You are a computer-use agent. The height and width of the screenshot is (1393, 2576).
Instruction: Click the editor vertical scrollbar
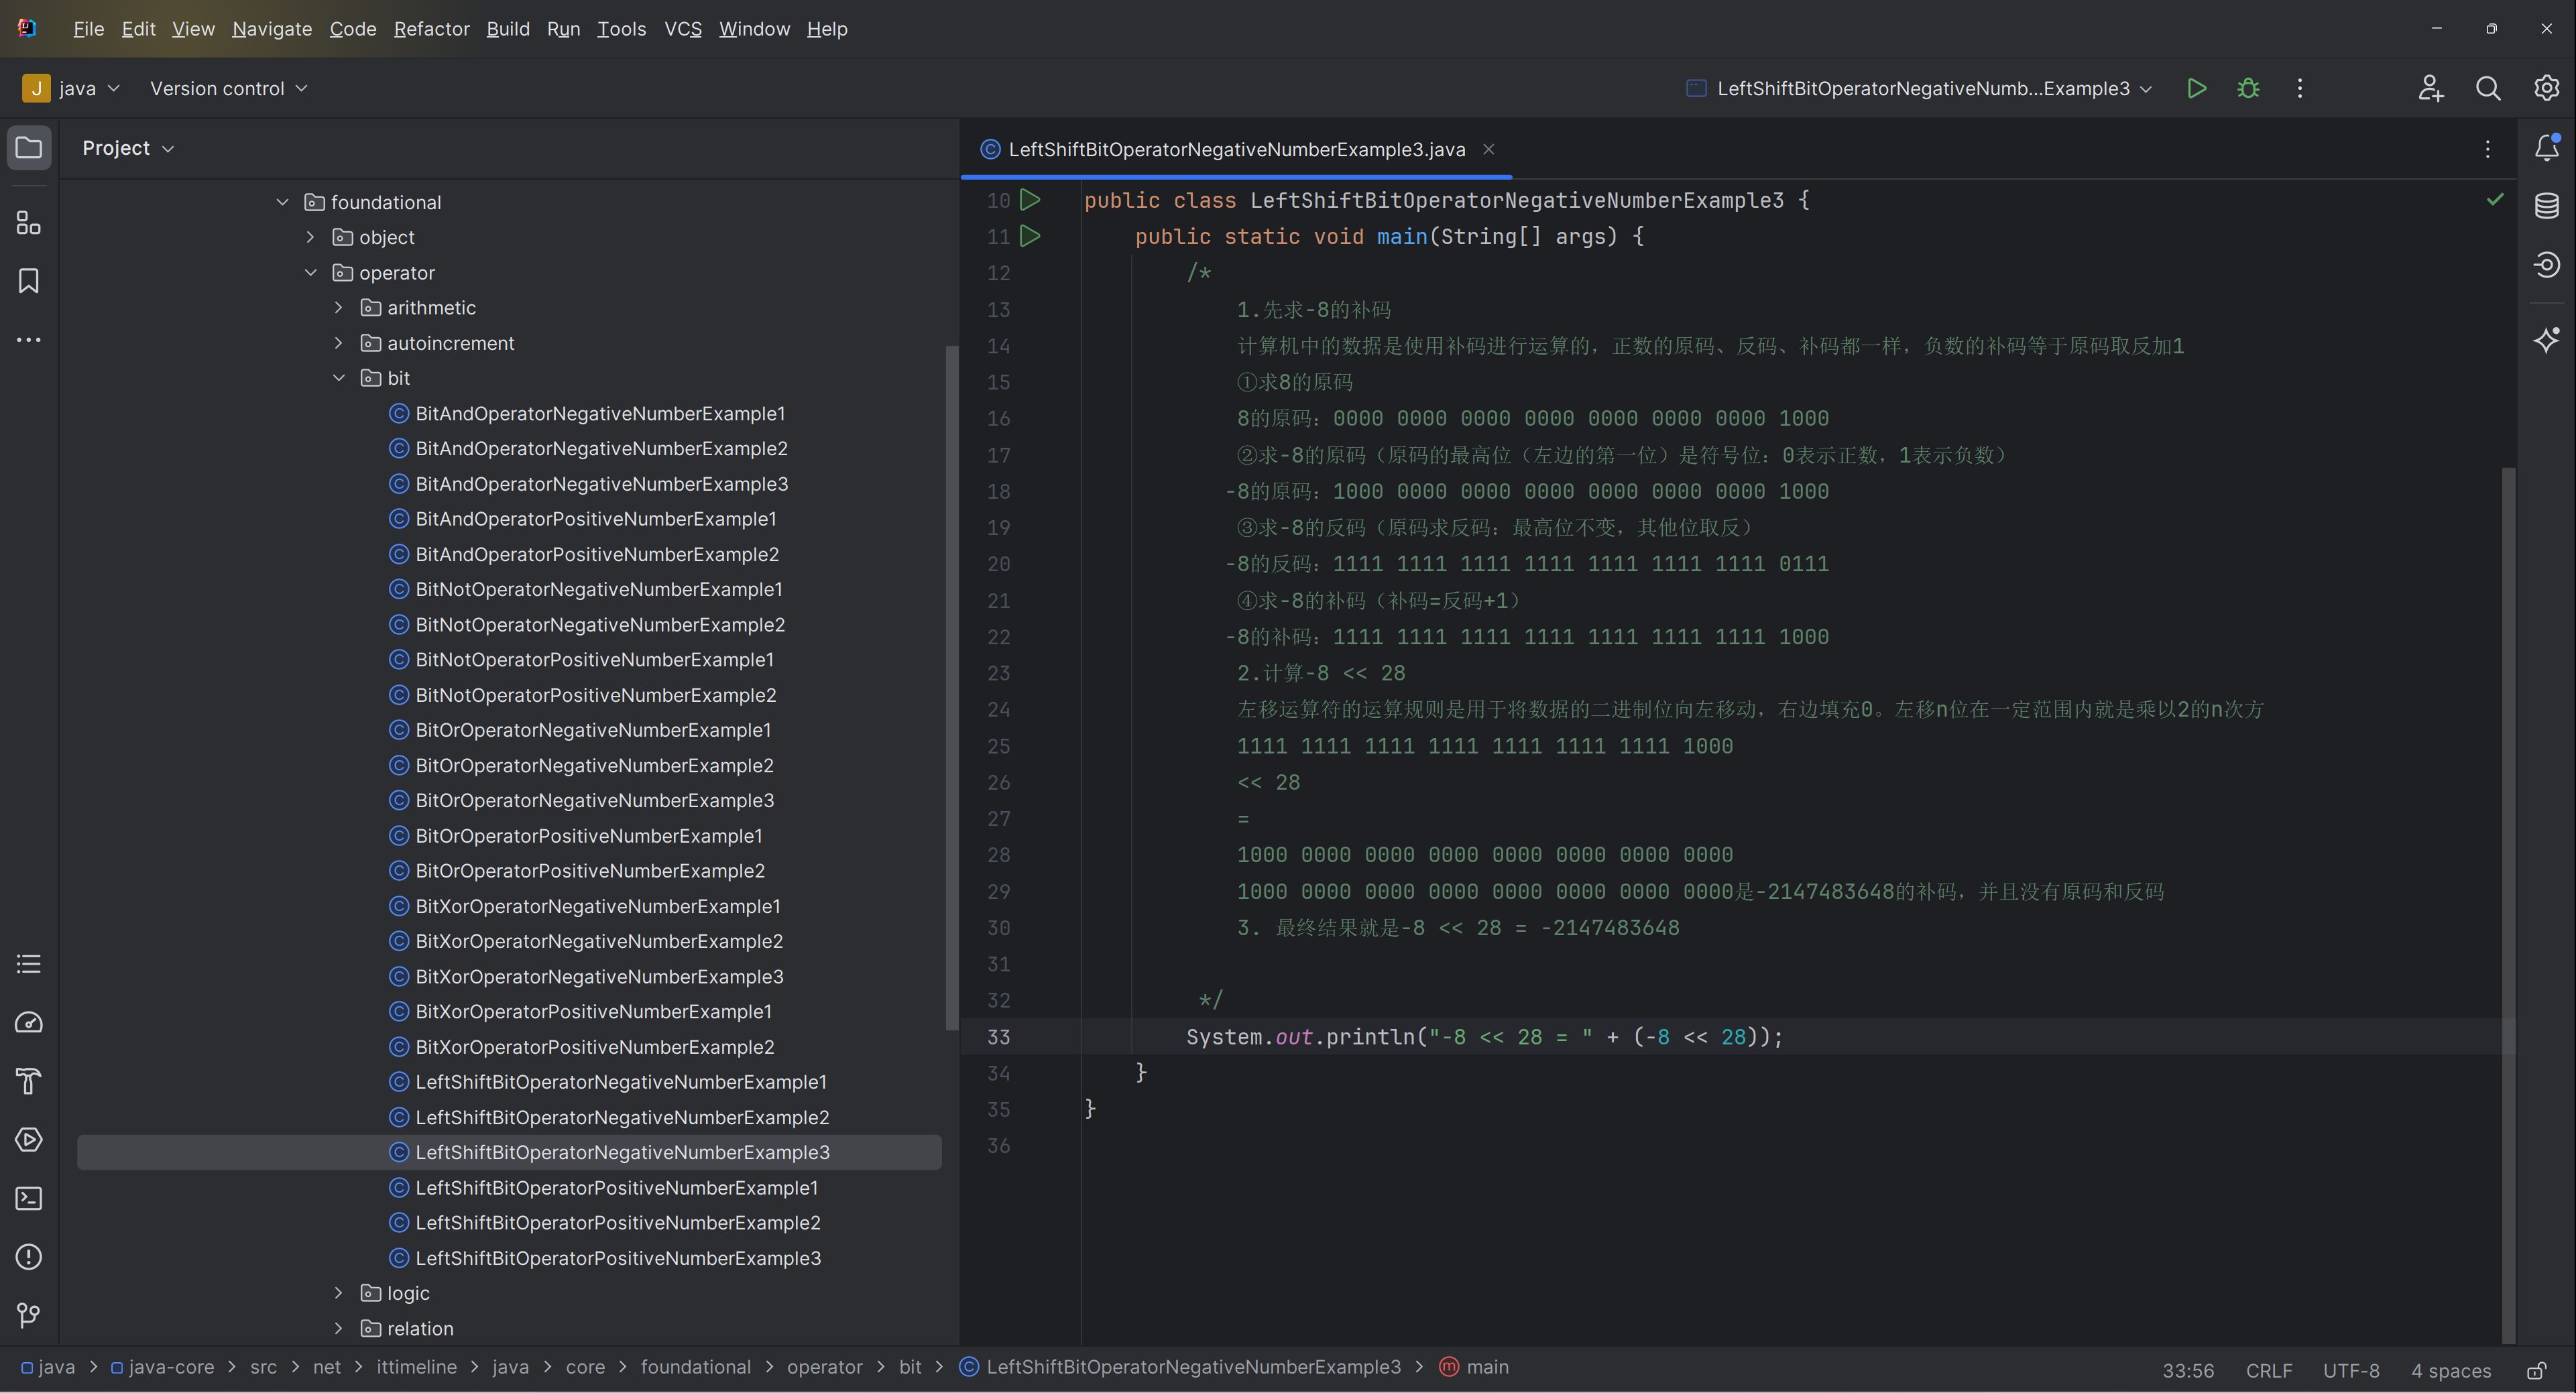(x=2508, y=905)
